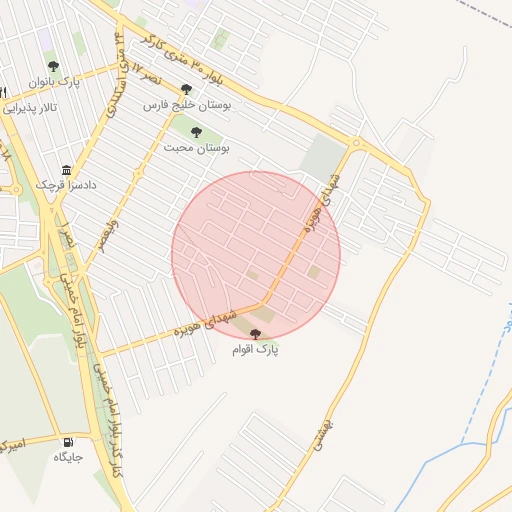Click the تالار پذیرایی label
Screen dimensions: 512x512
tap(30, 108)
